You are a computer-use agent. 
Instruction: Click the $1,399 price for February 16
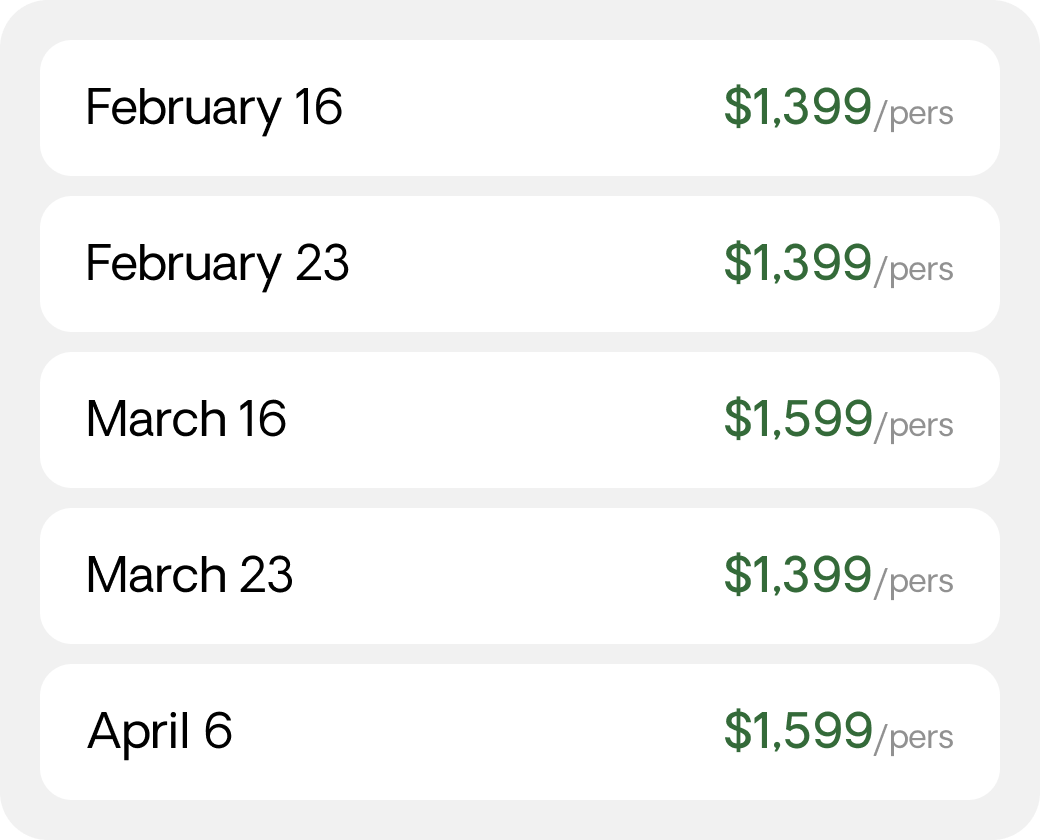coord(797,107)
